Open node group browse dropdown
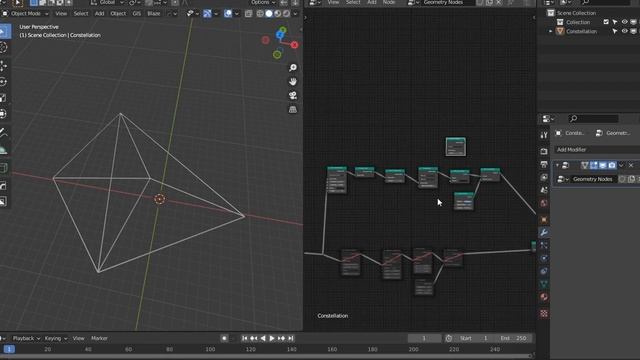Image resolution: width=640 pixels, height=360 pixels. (x=563, y=179)
